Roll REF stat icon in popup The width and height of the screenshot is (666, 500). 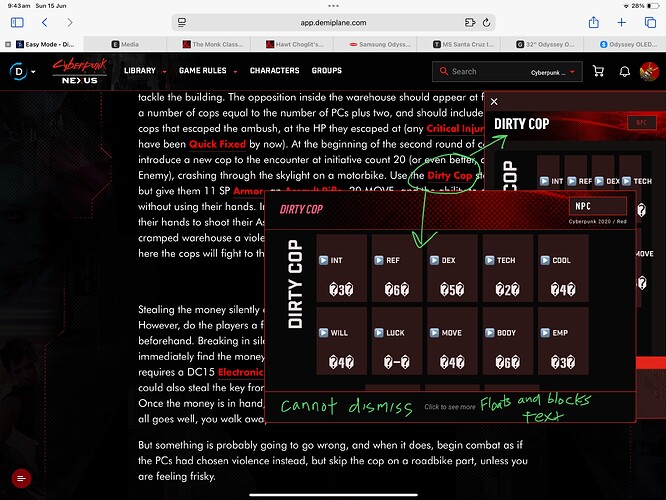378,260
